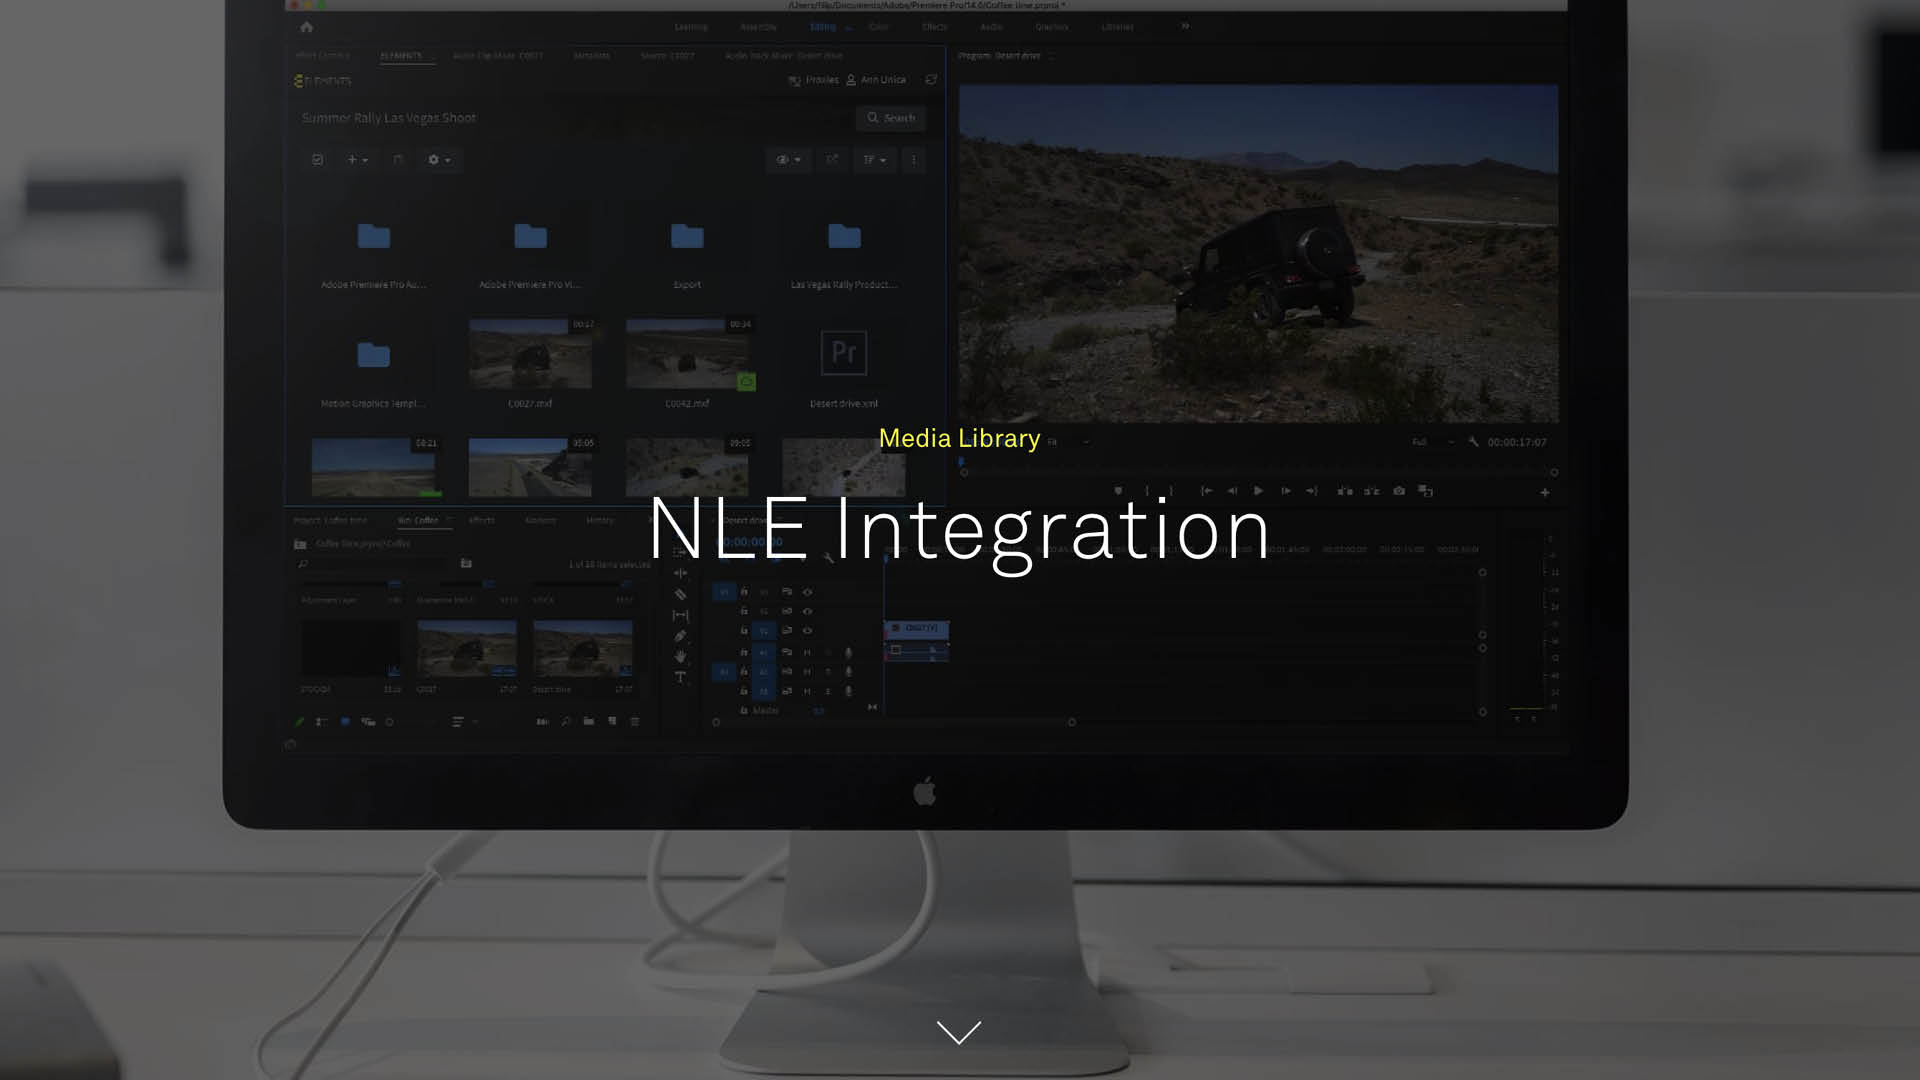Click the New Bin icon in Project panel

pos(589,721)
